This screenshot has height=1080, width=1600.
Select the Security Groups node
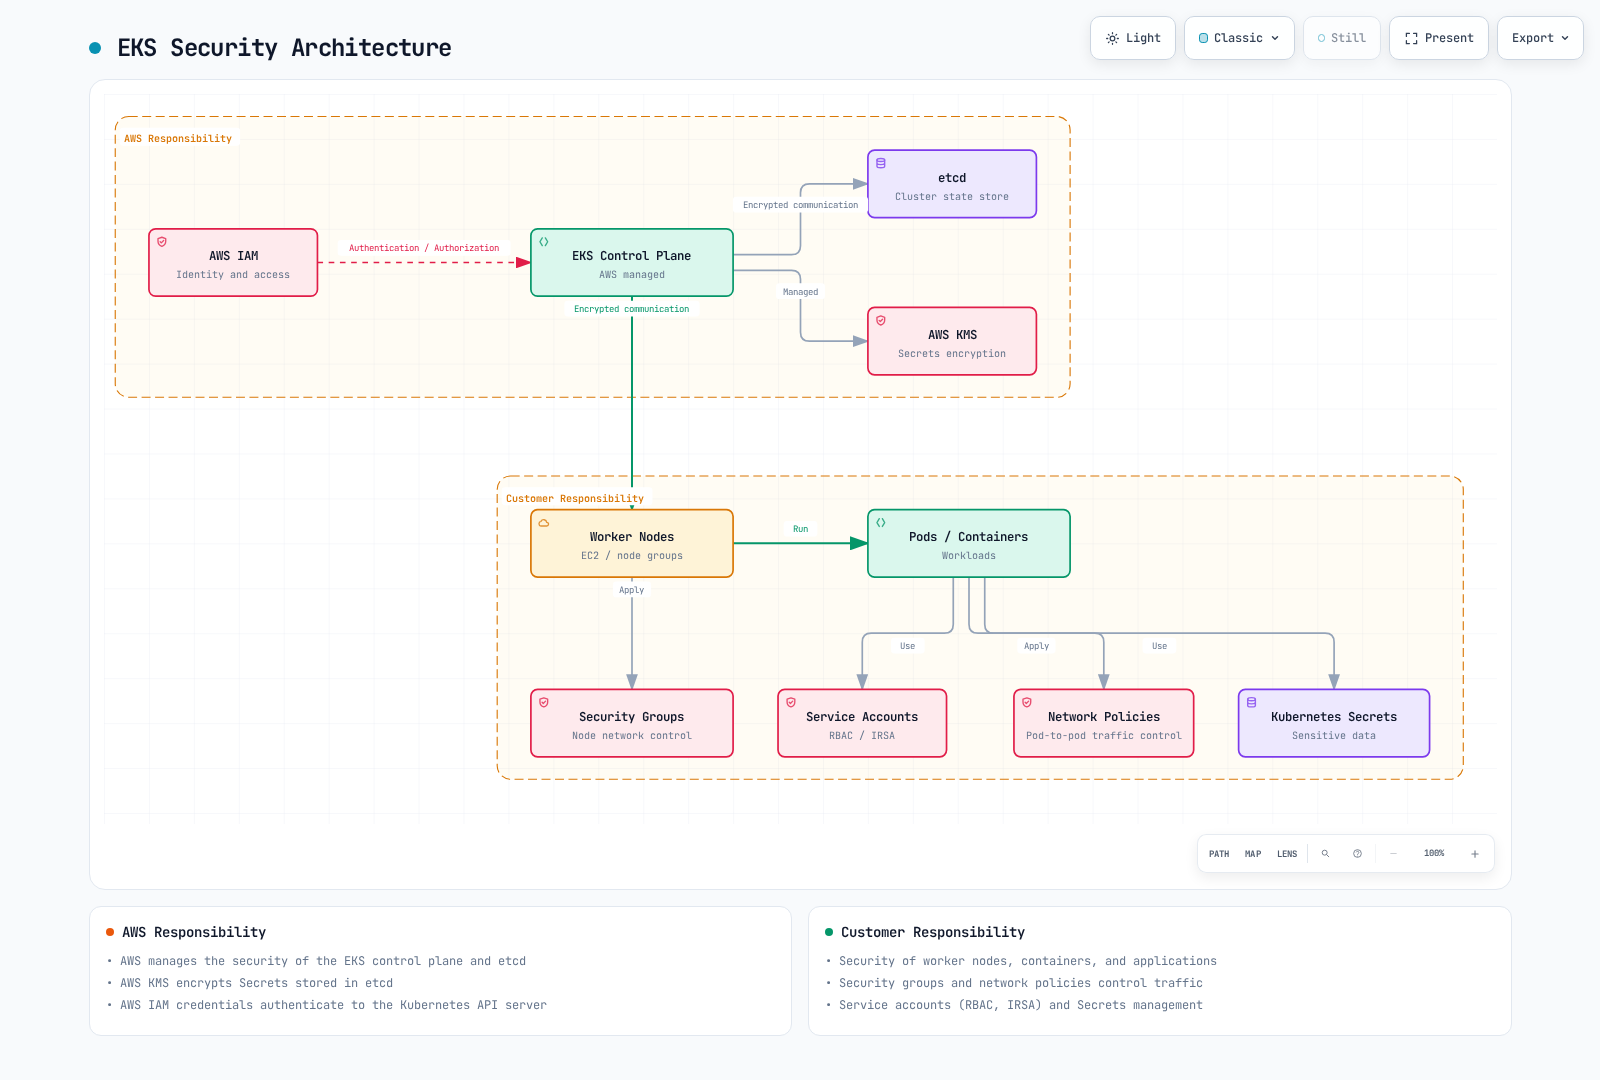click(x=632, y=723)
